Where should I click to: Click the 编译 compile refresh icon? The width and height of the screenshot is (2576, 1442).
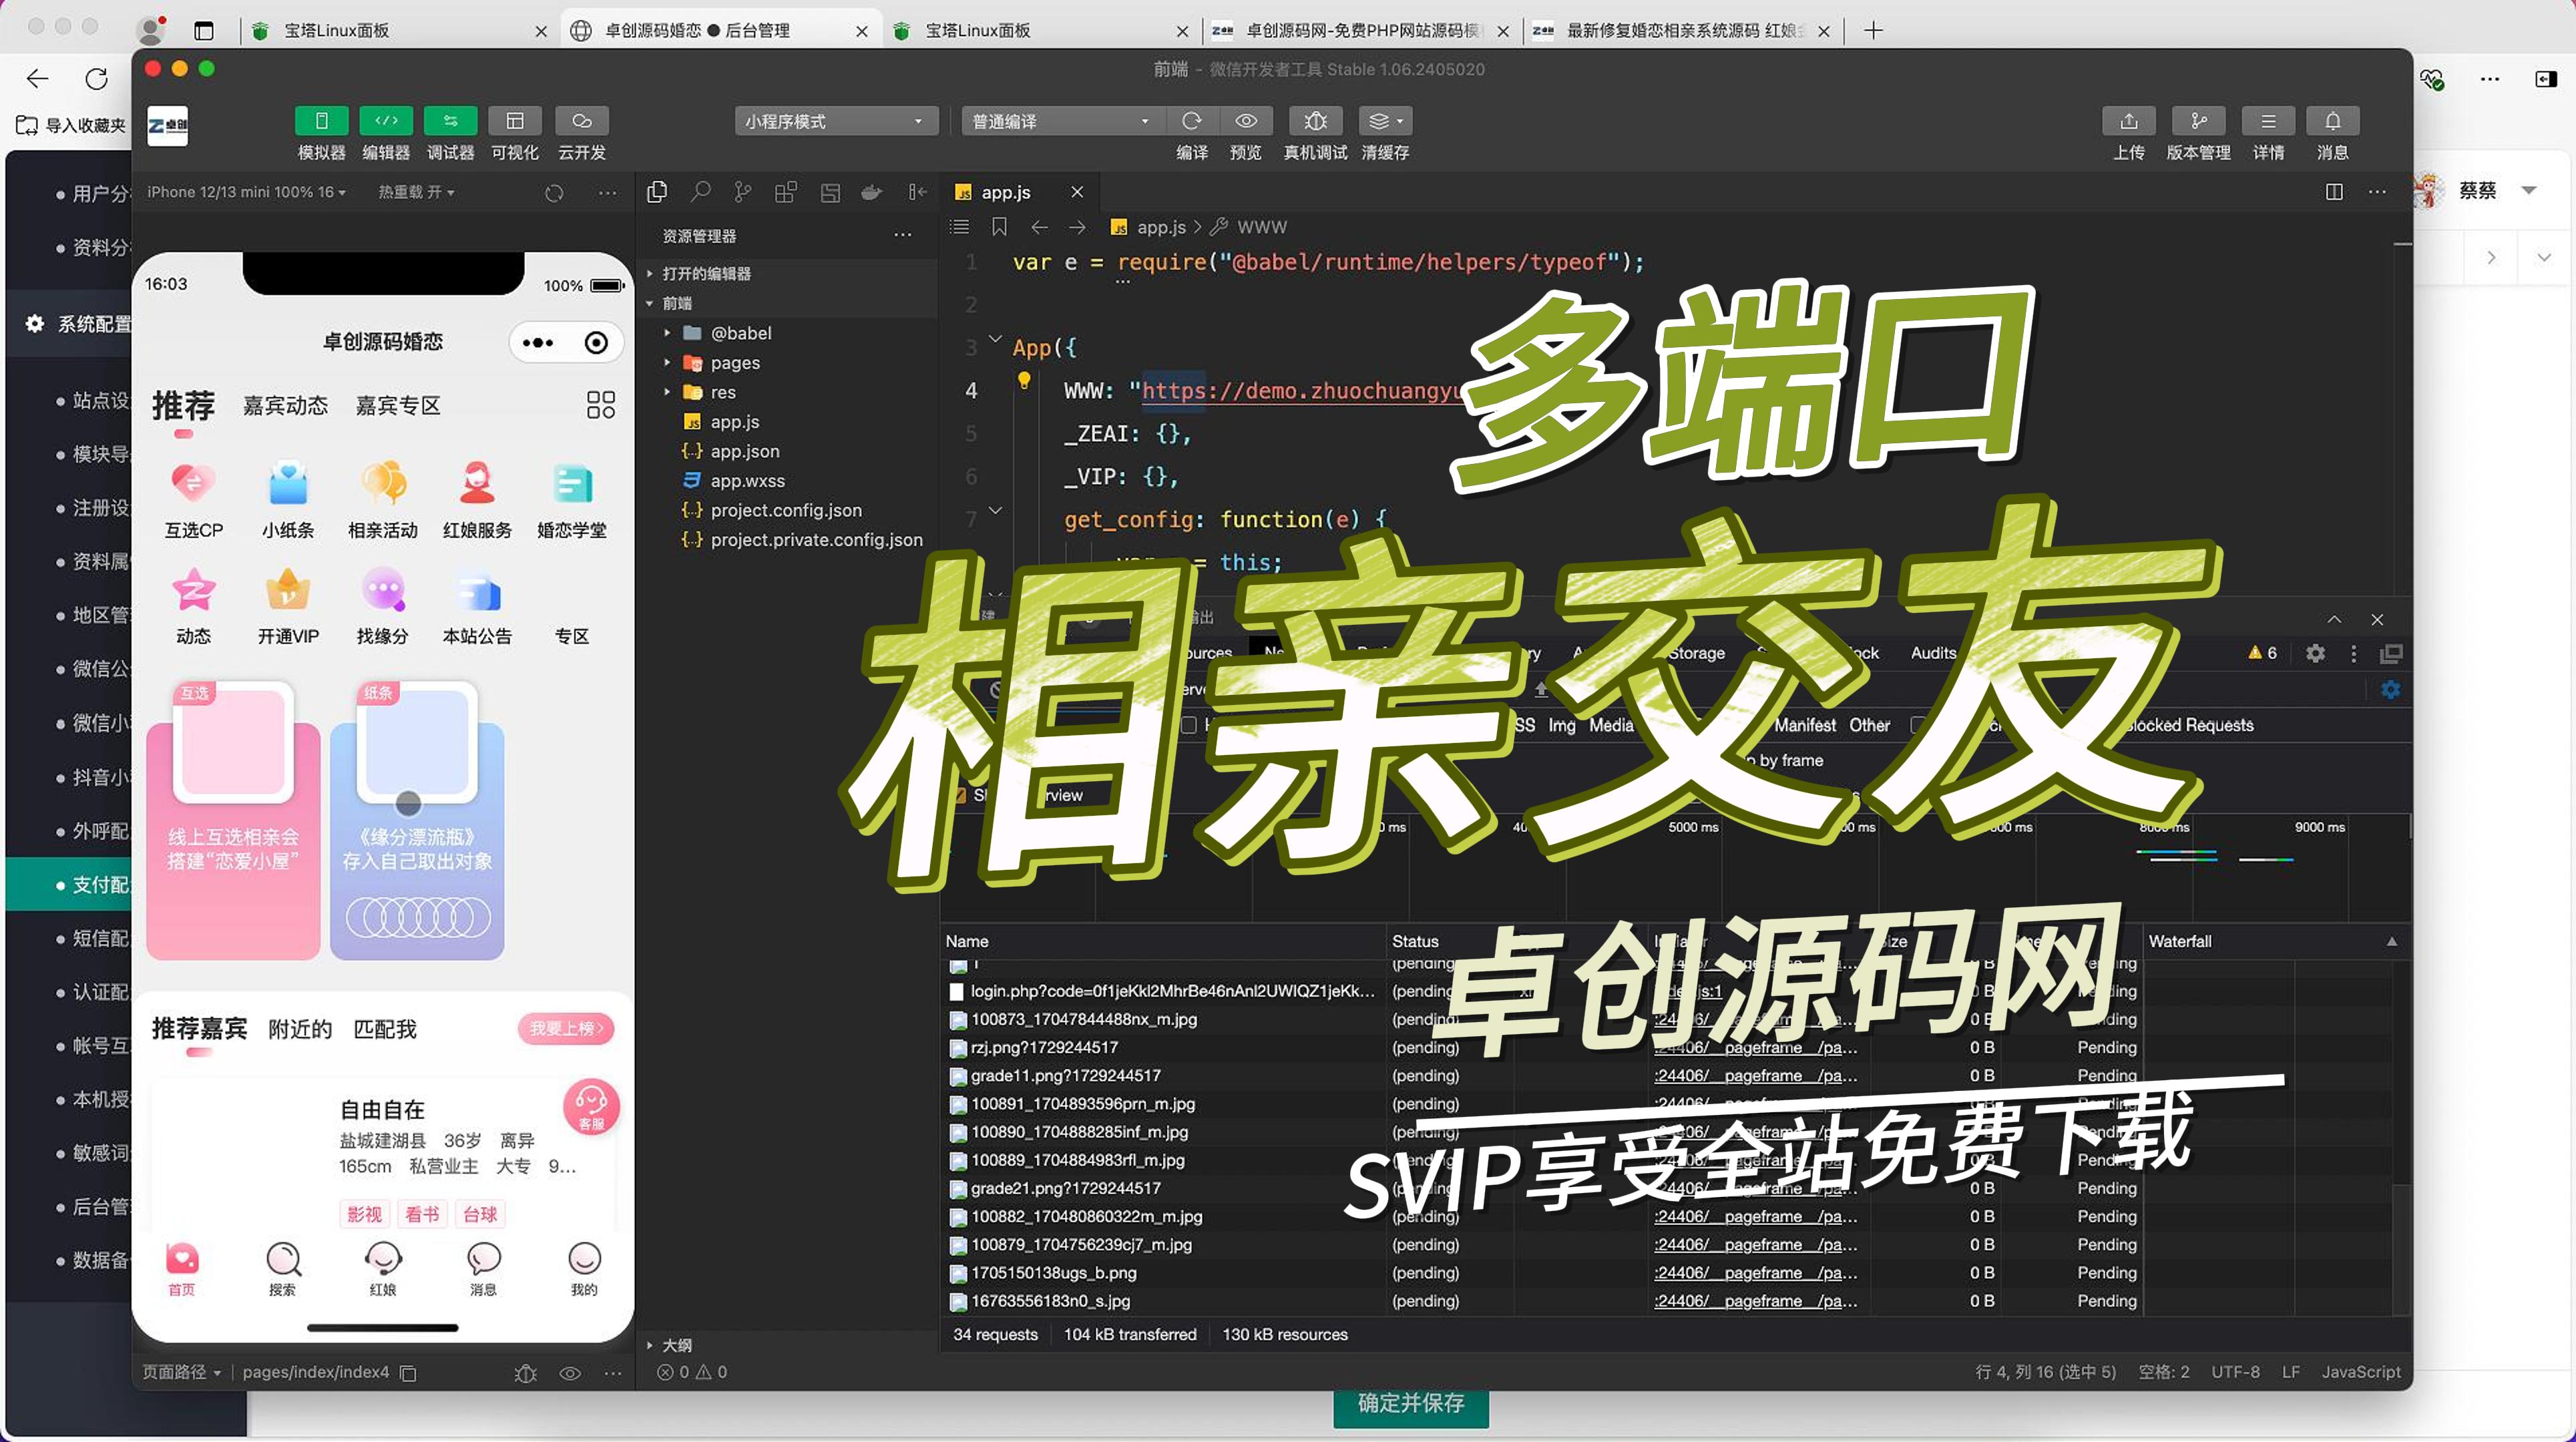pyautogui.click(x=1191, y=121)
